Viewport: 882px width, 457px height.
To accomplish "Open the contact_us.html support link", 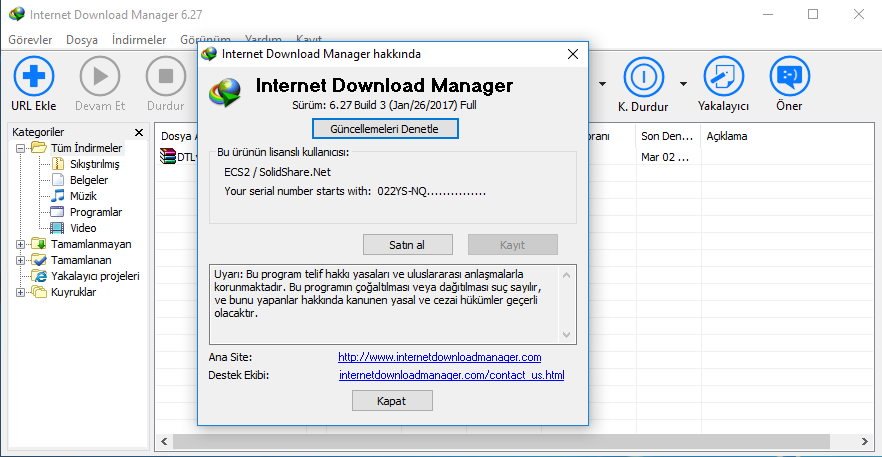I will [x=452, y=375].
